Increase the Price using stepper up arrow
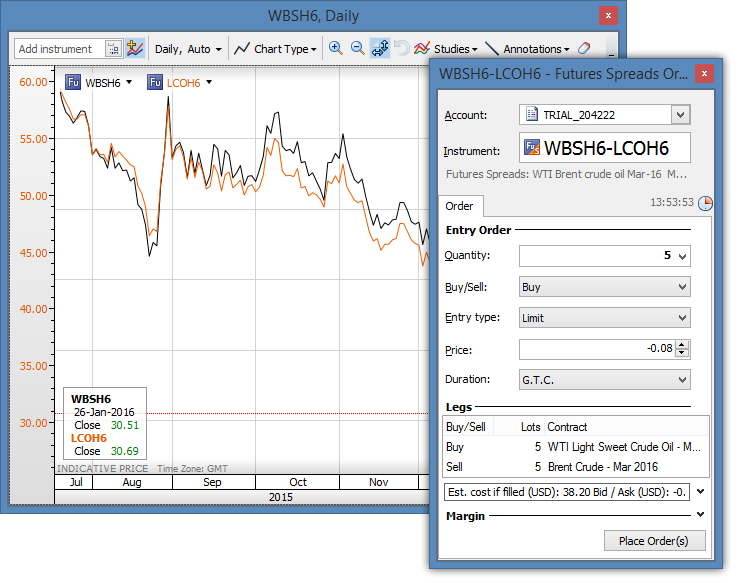Viewport: 738px width, 583px height. (x=682, y=345)
